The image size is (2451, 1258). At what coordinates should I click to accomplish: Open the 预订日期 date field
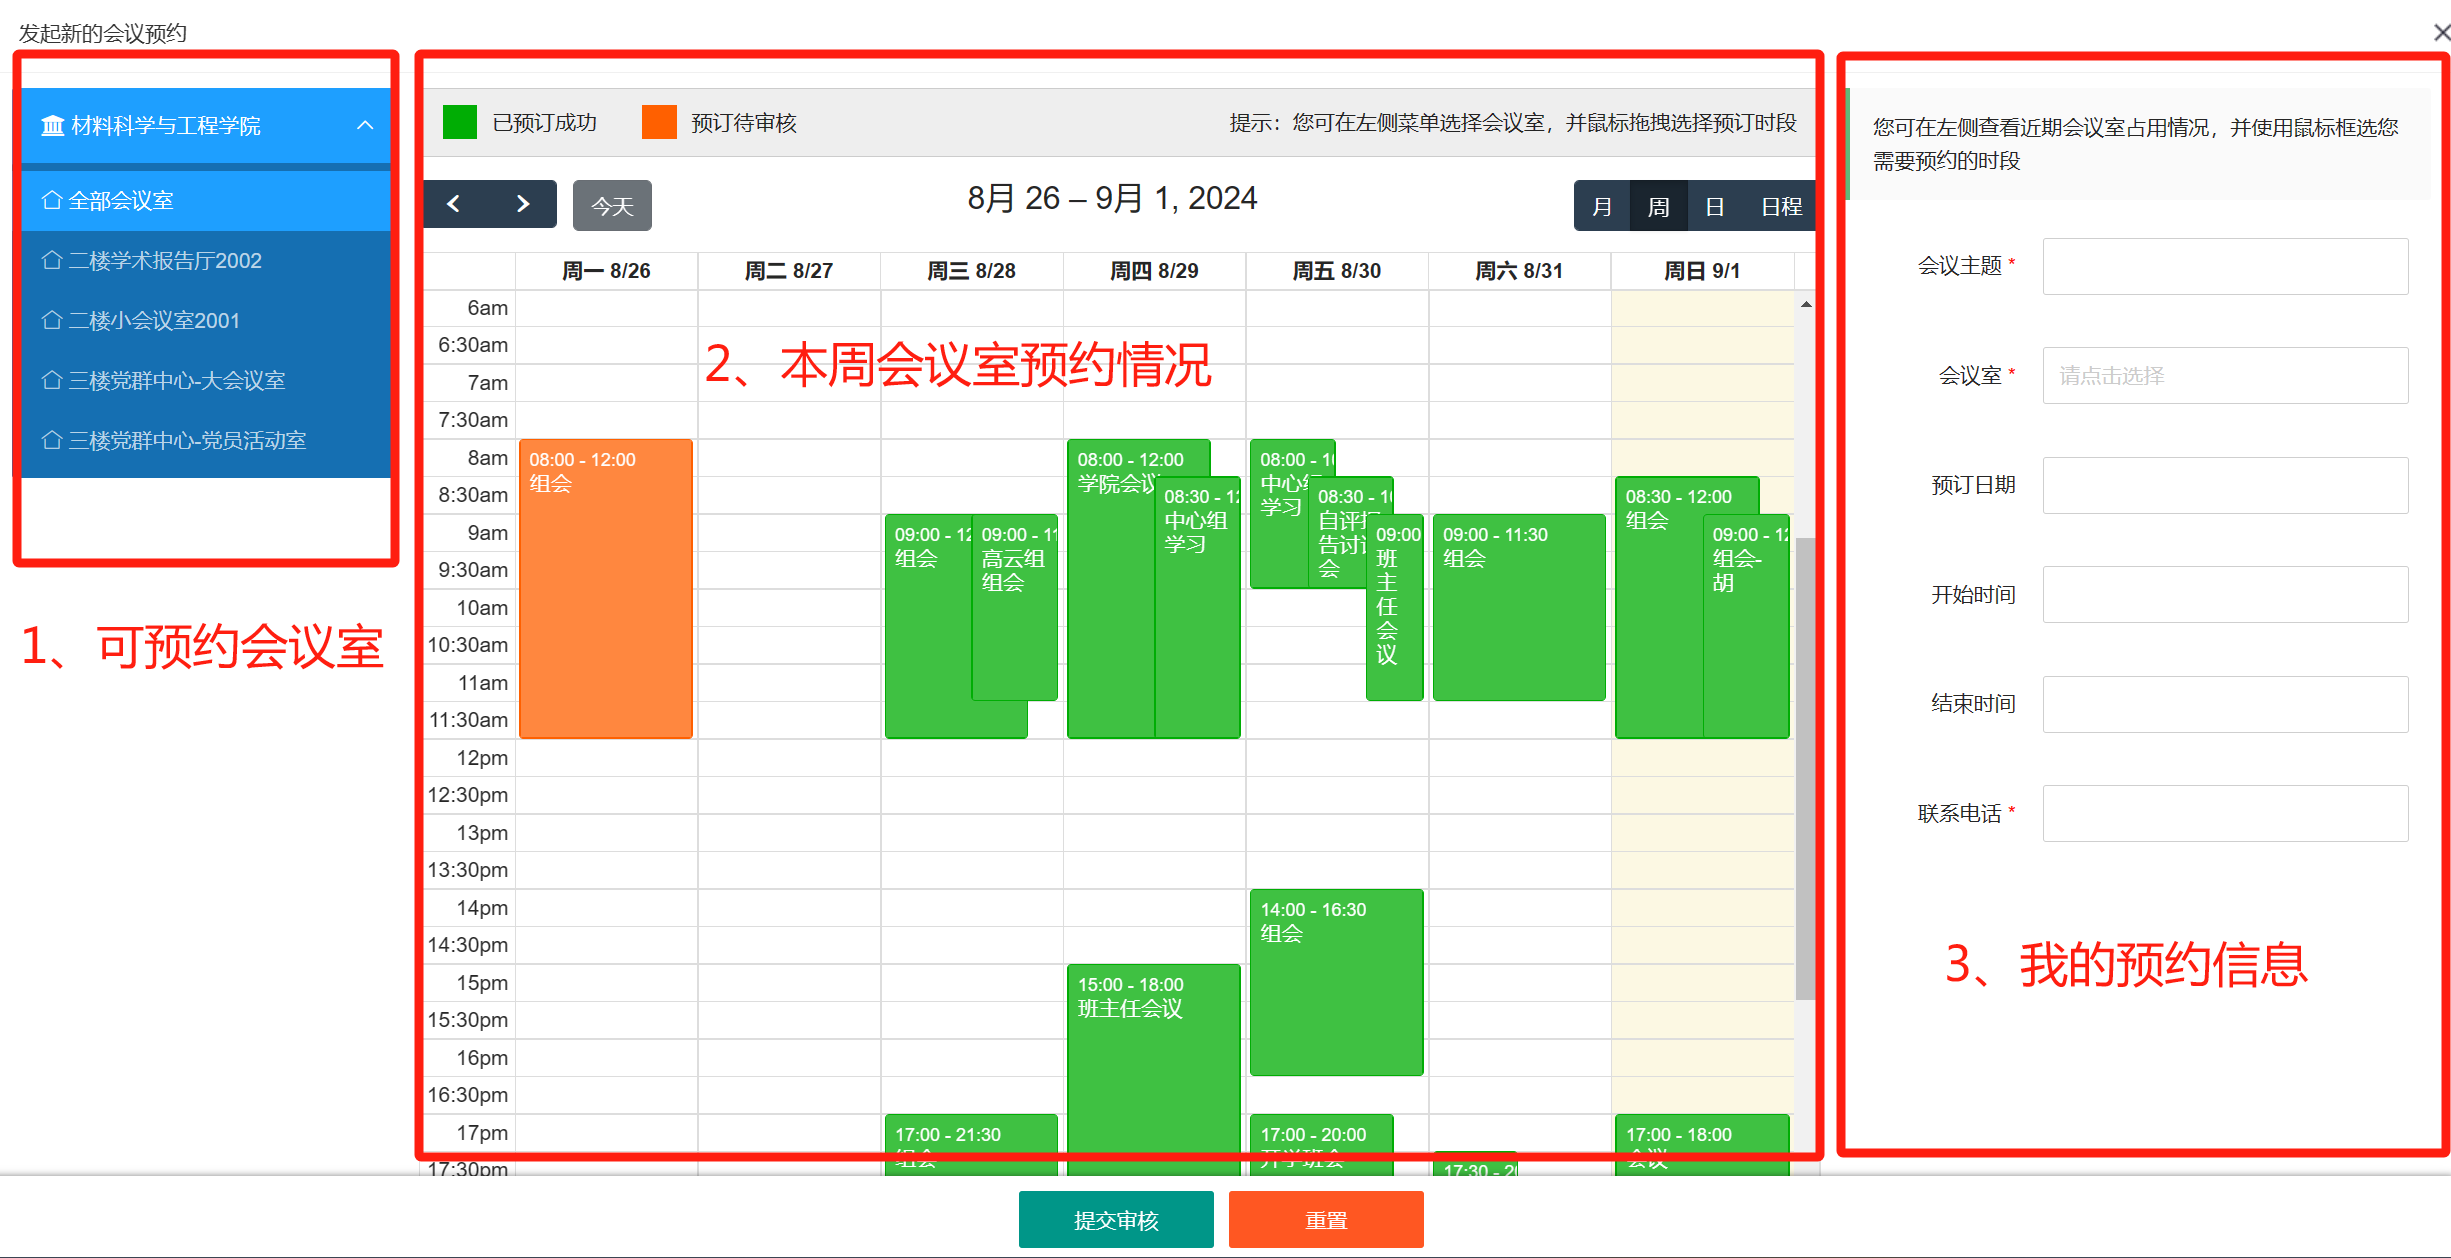(2224, 485)
